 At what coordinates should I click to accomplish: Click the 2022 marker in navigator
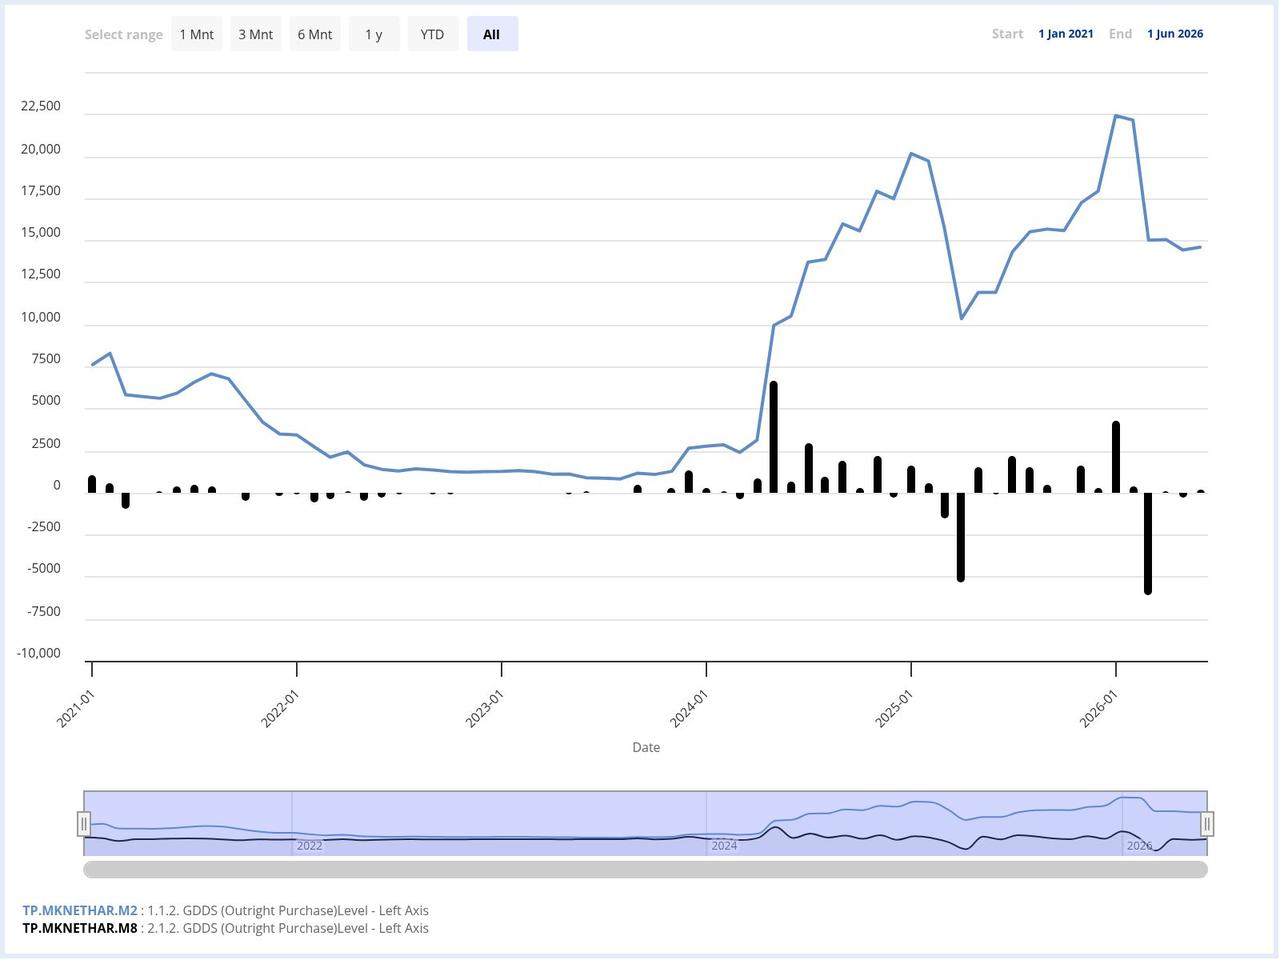[x=309, y=846]
